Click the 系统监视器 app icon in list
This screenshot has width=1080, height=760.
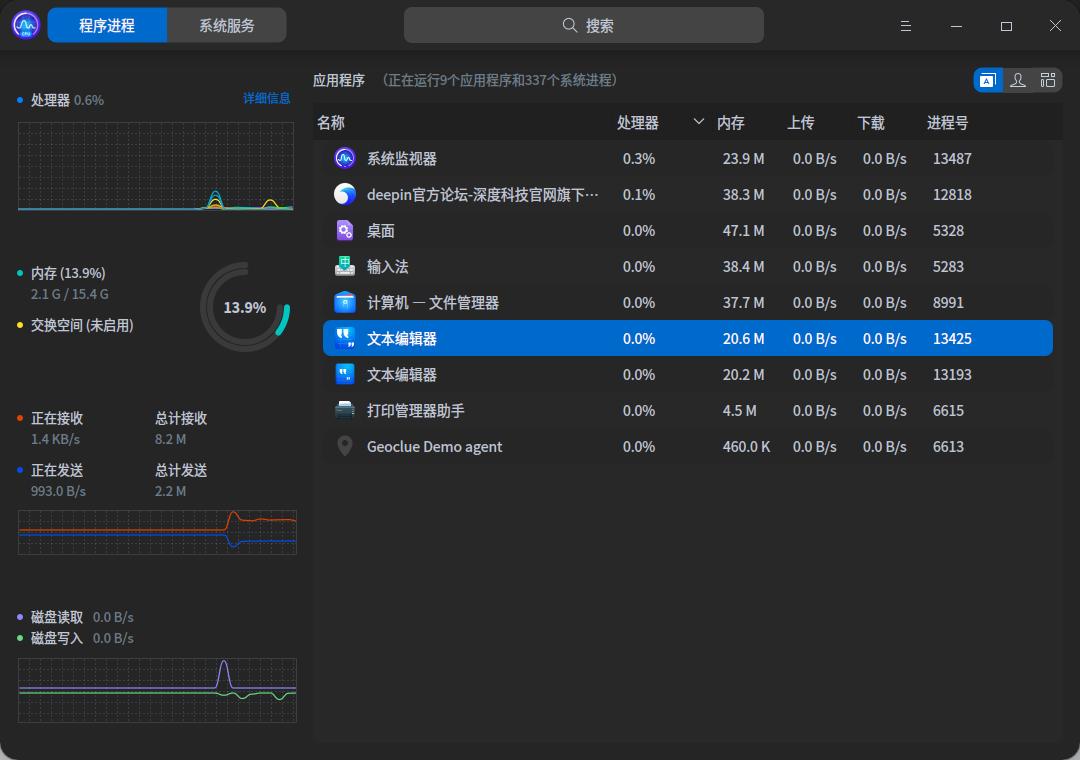tap(344, 158)
